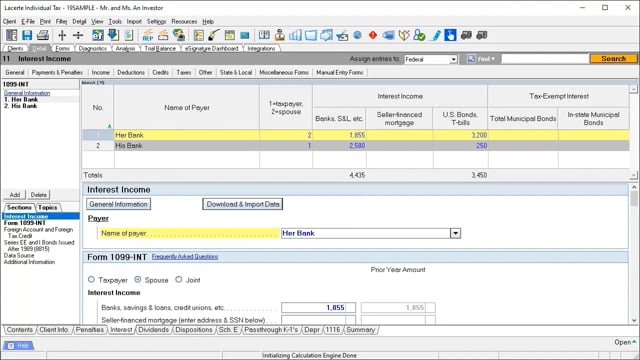
Task: Click the calculator-style icon at toolbar start
Action: coord(11,36)
